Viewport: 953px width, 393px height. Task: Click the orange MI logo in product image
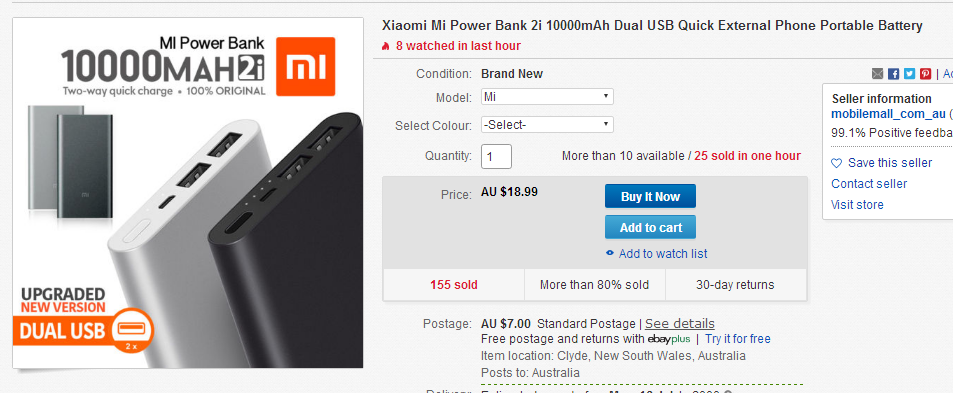click(305, 67)
